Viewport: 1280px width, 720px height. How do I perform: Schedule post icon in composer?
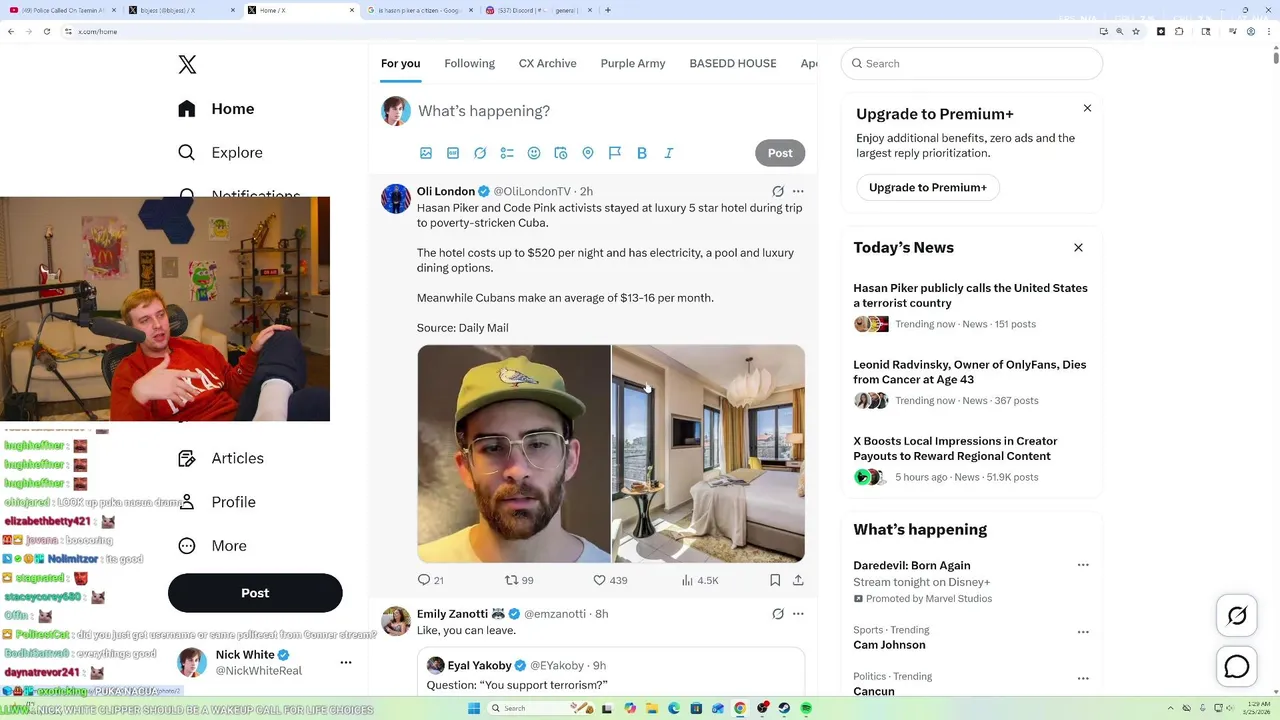click(x=561, y=153)
